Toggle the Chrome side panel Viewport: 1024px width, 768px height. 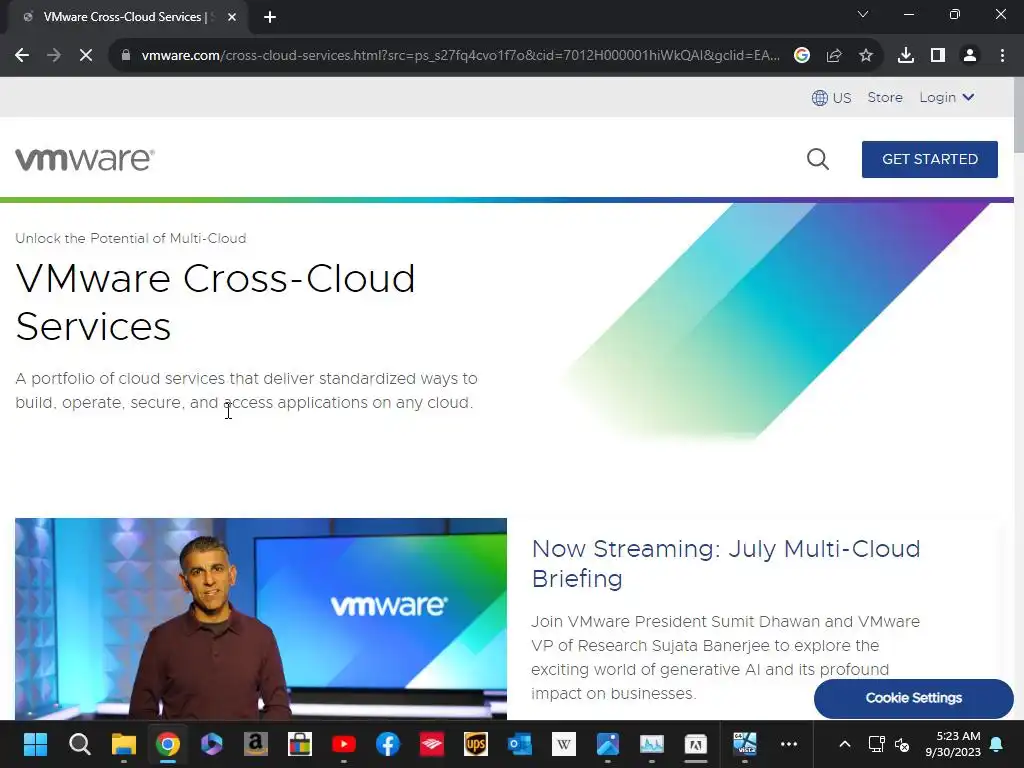938,56
